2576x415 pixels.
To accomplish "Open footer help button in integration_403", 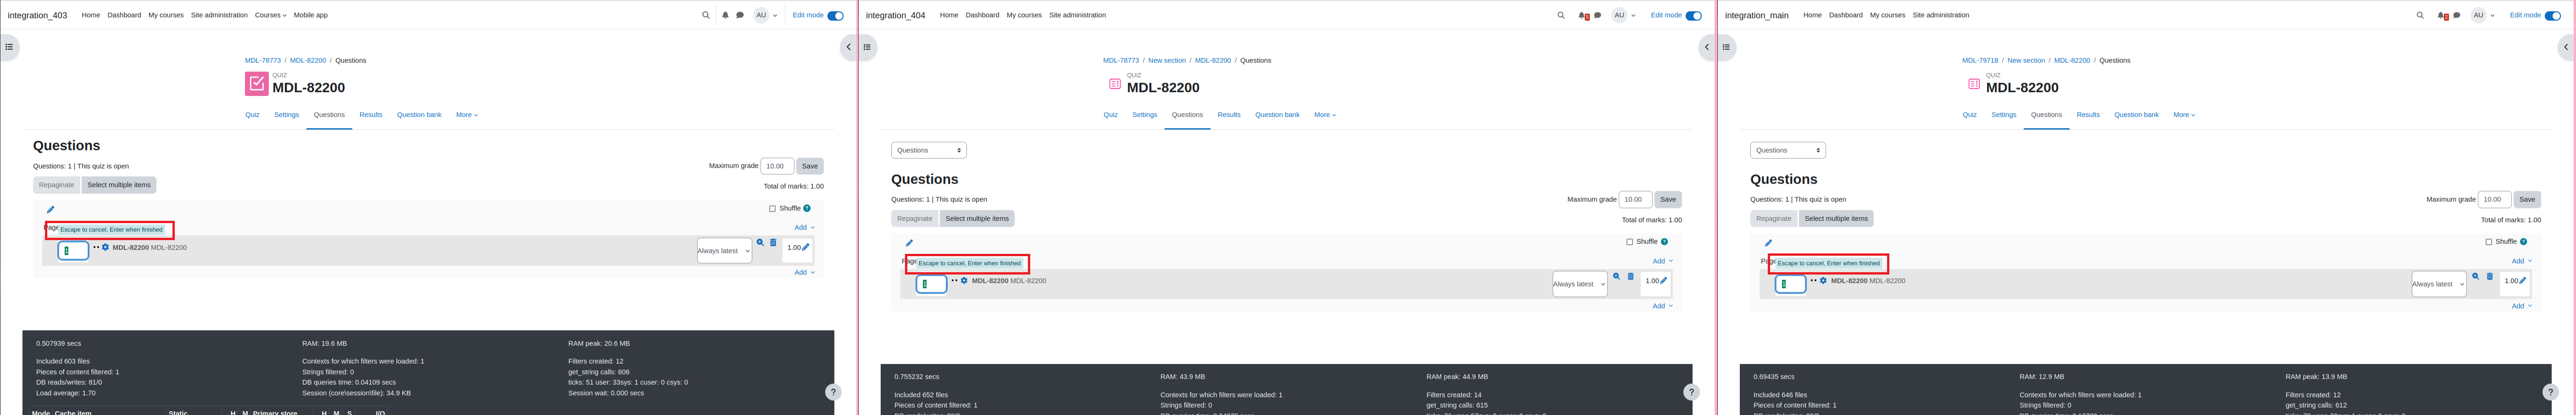I will pyautogui.click(x=833, y=392).
